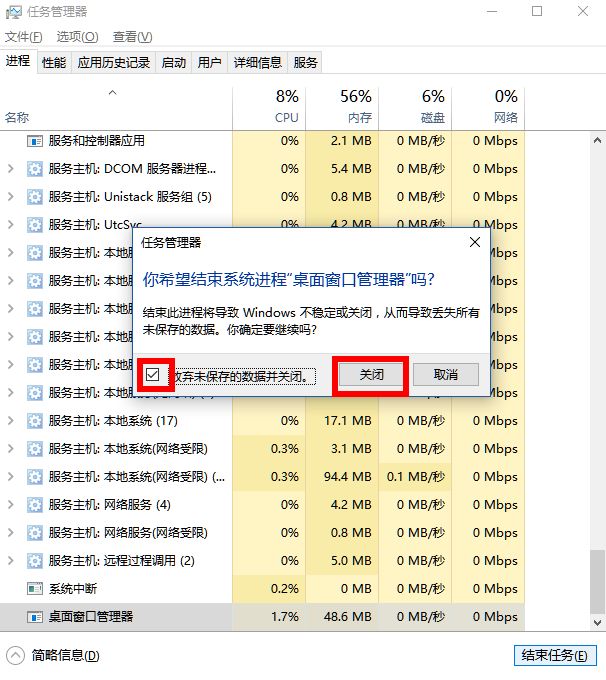Viewport: 606px width, 680px height.
Task: Click gear icon of UtcSvc service host
Action: [x=35, y=225]
